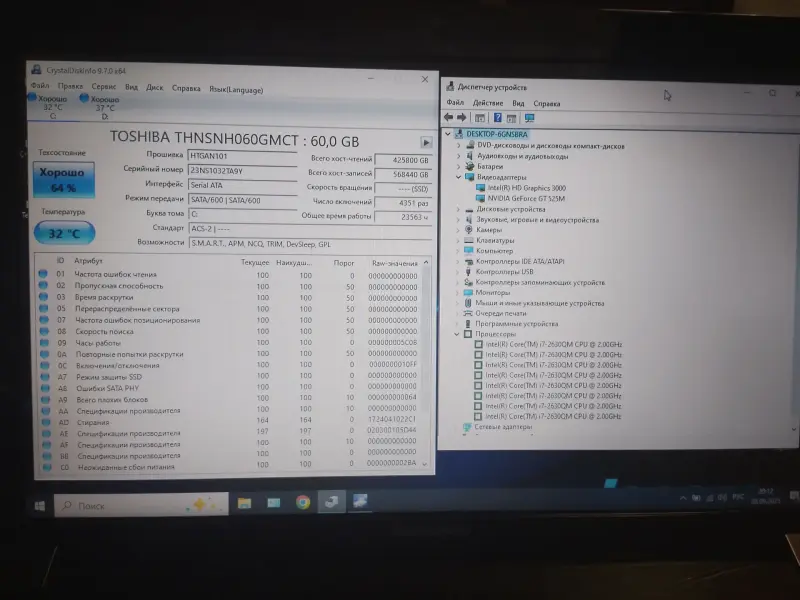
Task: Click the monitor scan-hardware icon in Device Manager toolbar
Action: [x=530, y=118]
